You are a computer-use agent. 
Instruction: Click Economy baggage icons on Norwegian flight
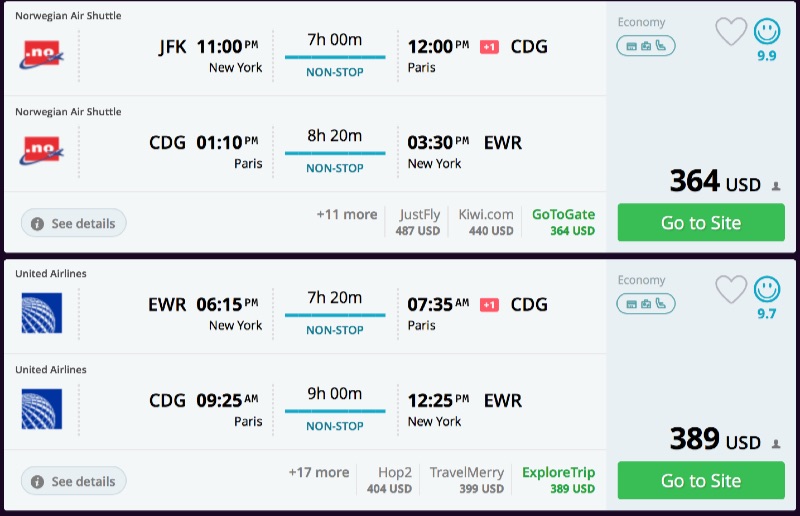(646, 45)
